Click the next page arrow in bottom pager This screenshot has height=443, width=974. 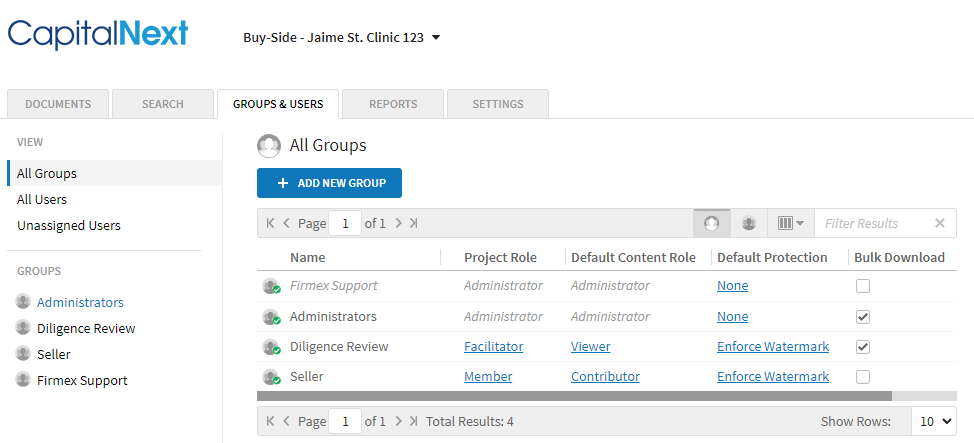pos(398,421)
